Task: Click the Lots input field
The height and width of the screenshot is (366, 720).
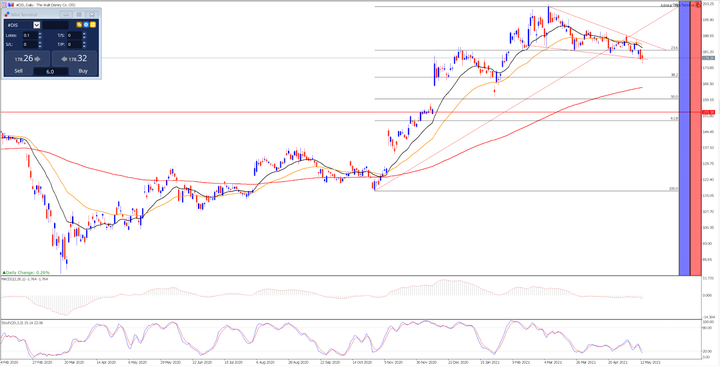Action: tap(30, 35)
